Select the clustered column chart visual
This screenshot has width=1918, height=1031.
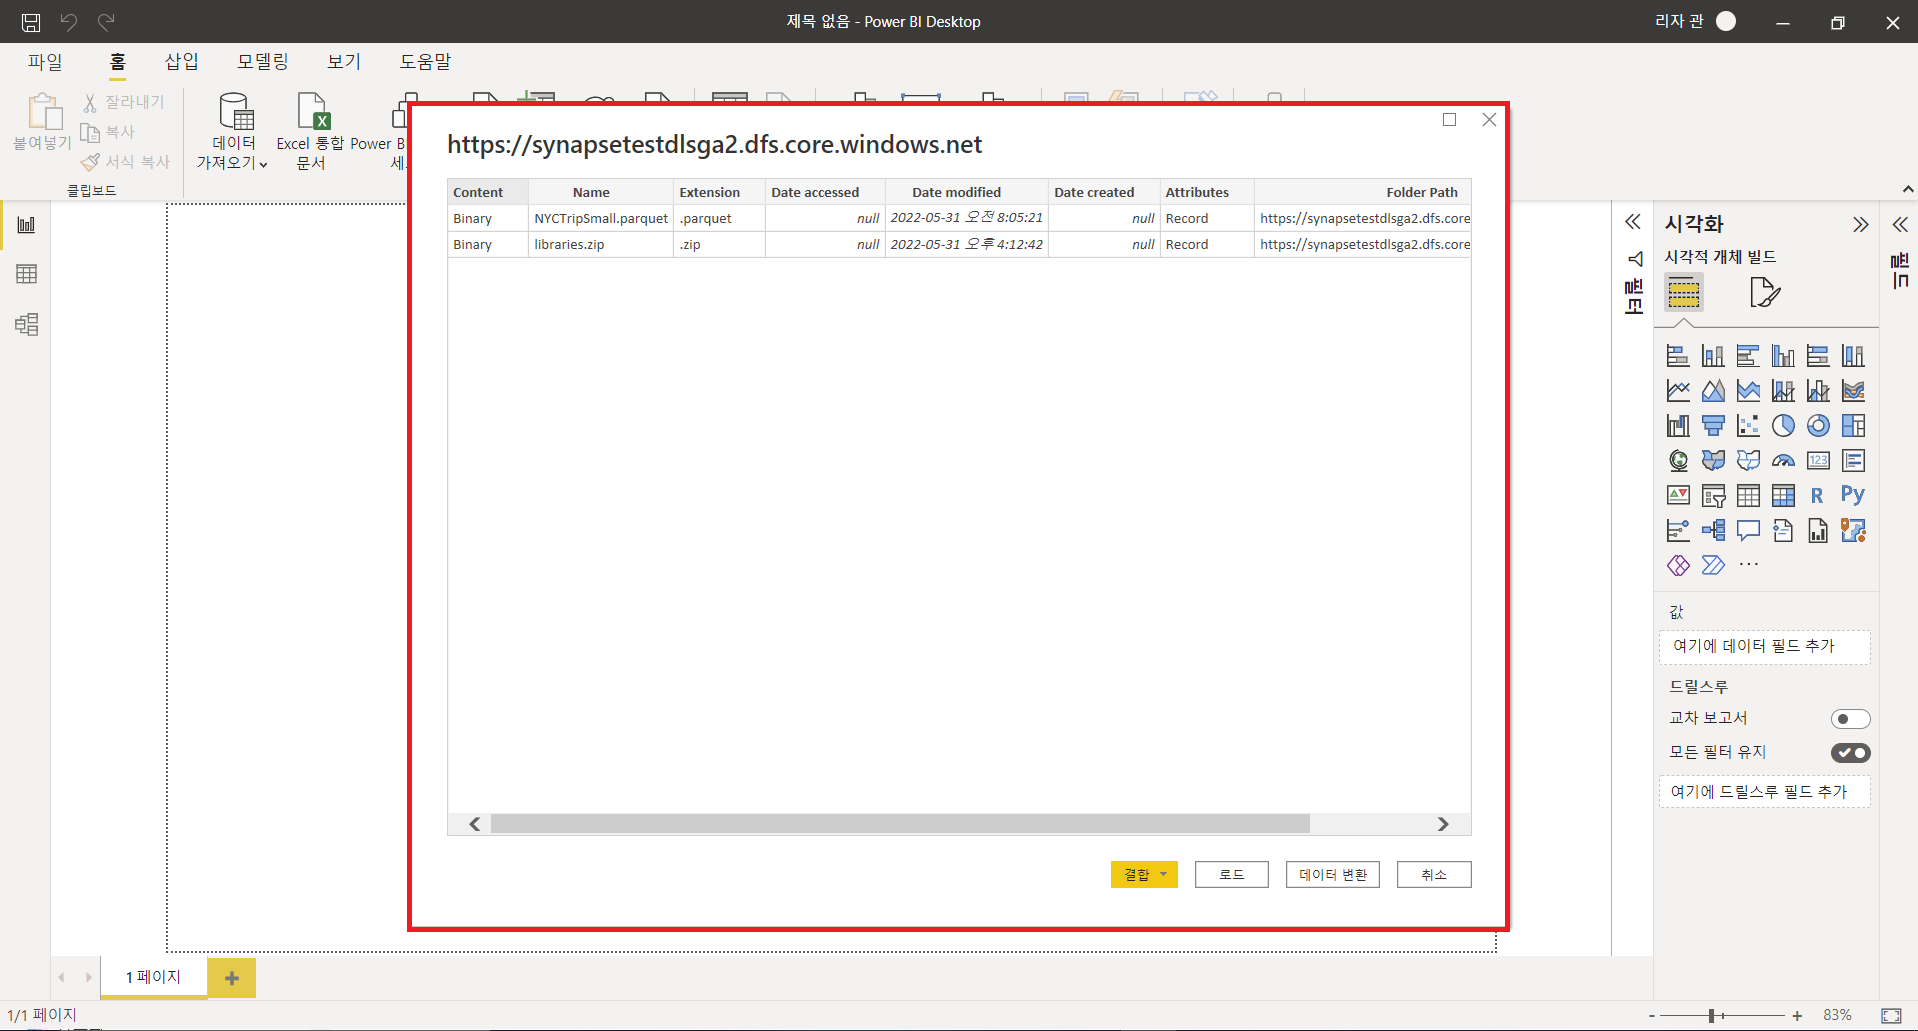pyautogui.click(x=1783, y=356)
